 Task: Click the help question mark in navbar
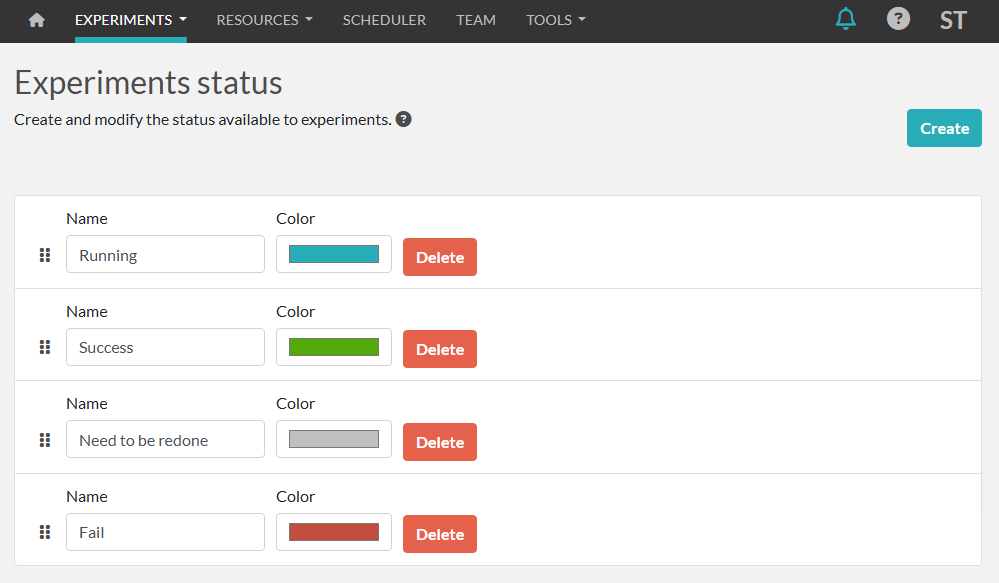pos(898,19)
